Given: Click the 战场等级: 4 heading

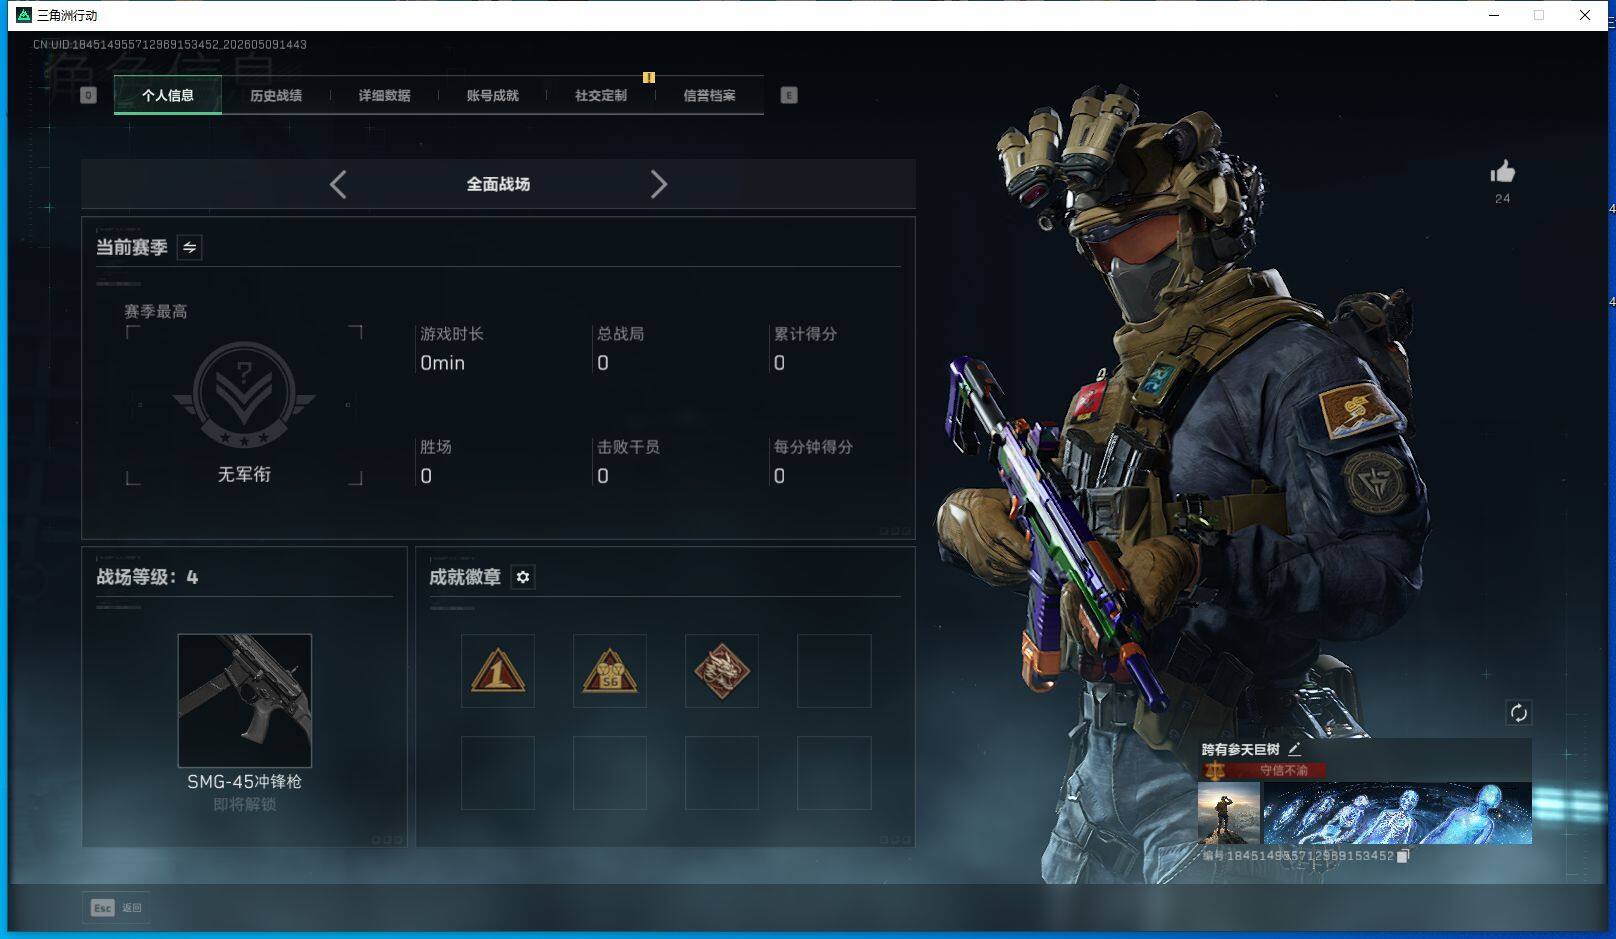Looking at the screenshot, I should (147, 577).
